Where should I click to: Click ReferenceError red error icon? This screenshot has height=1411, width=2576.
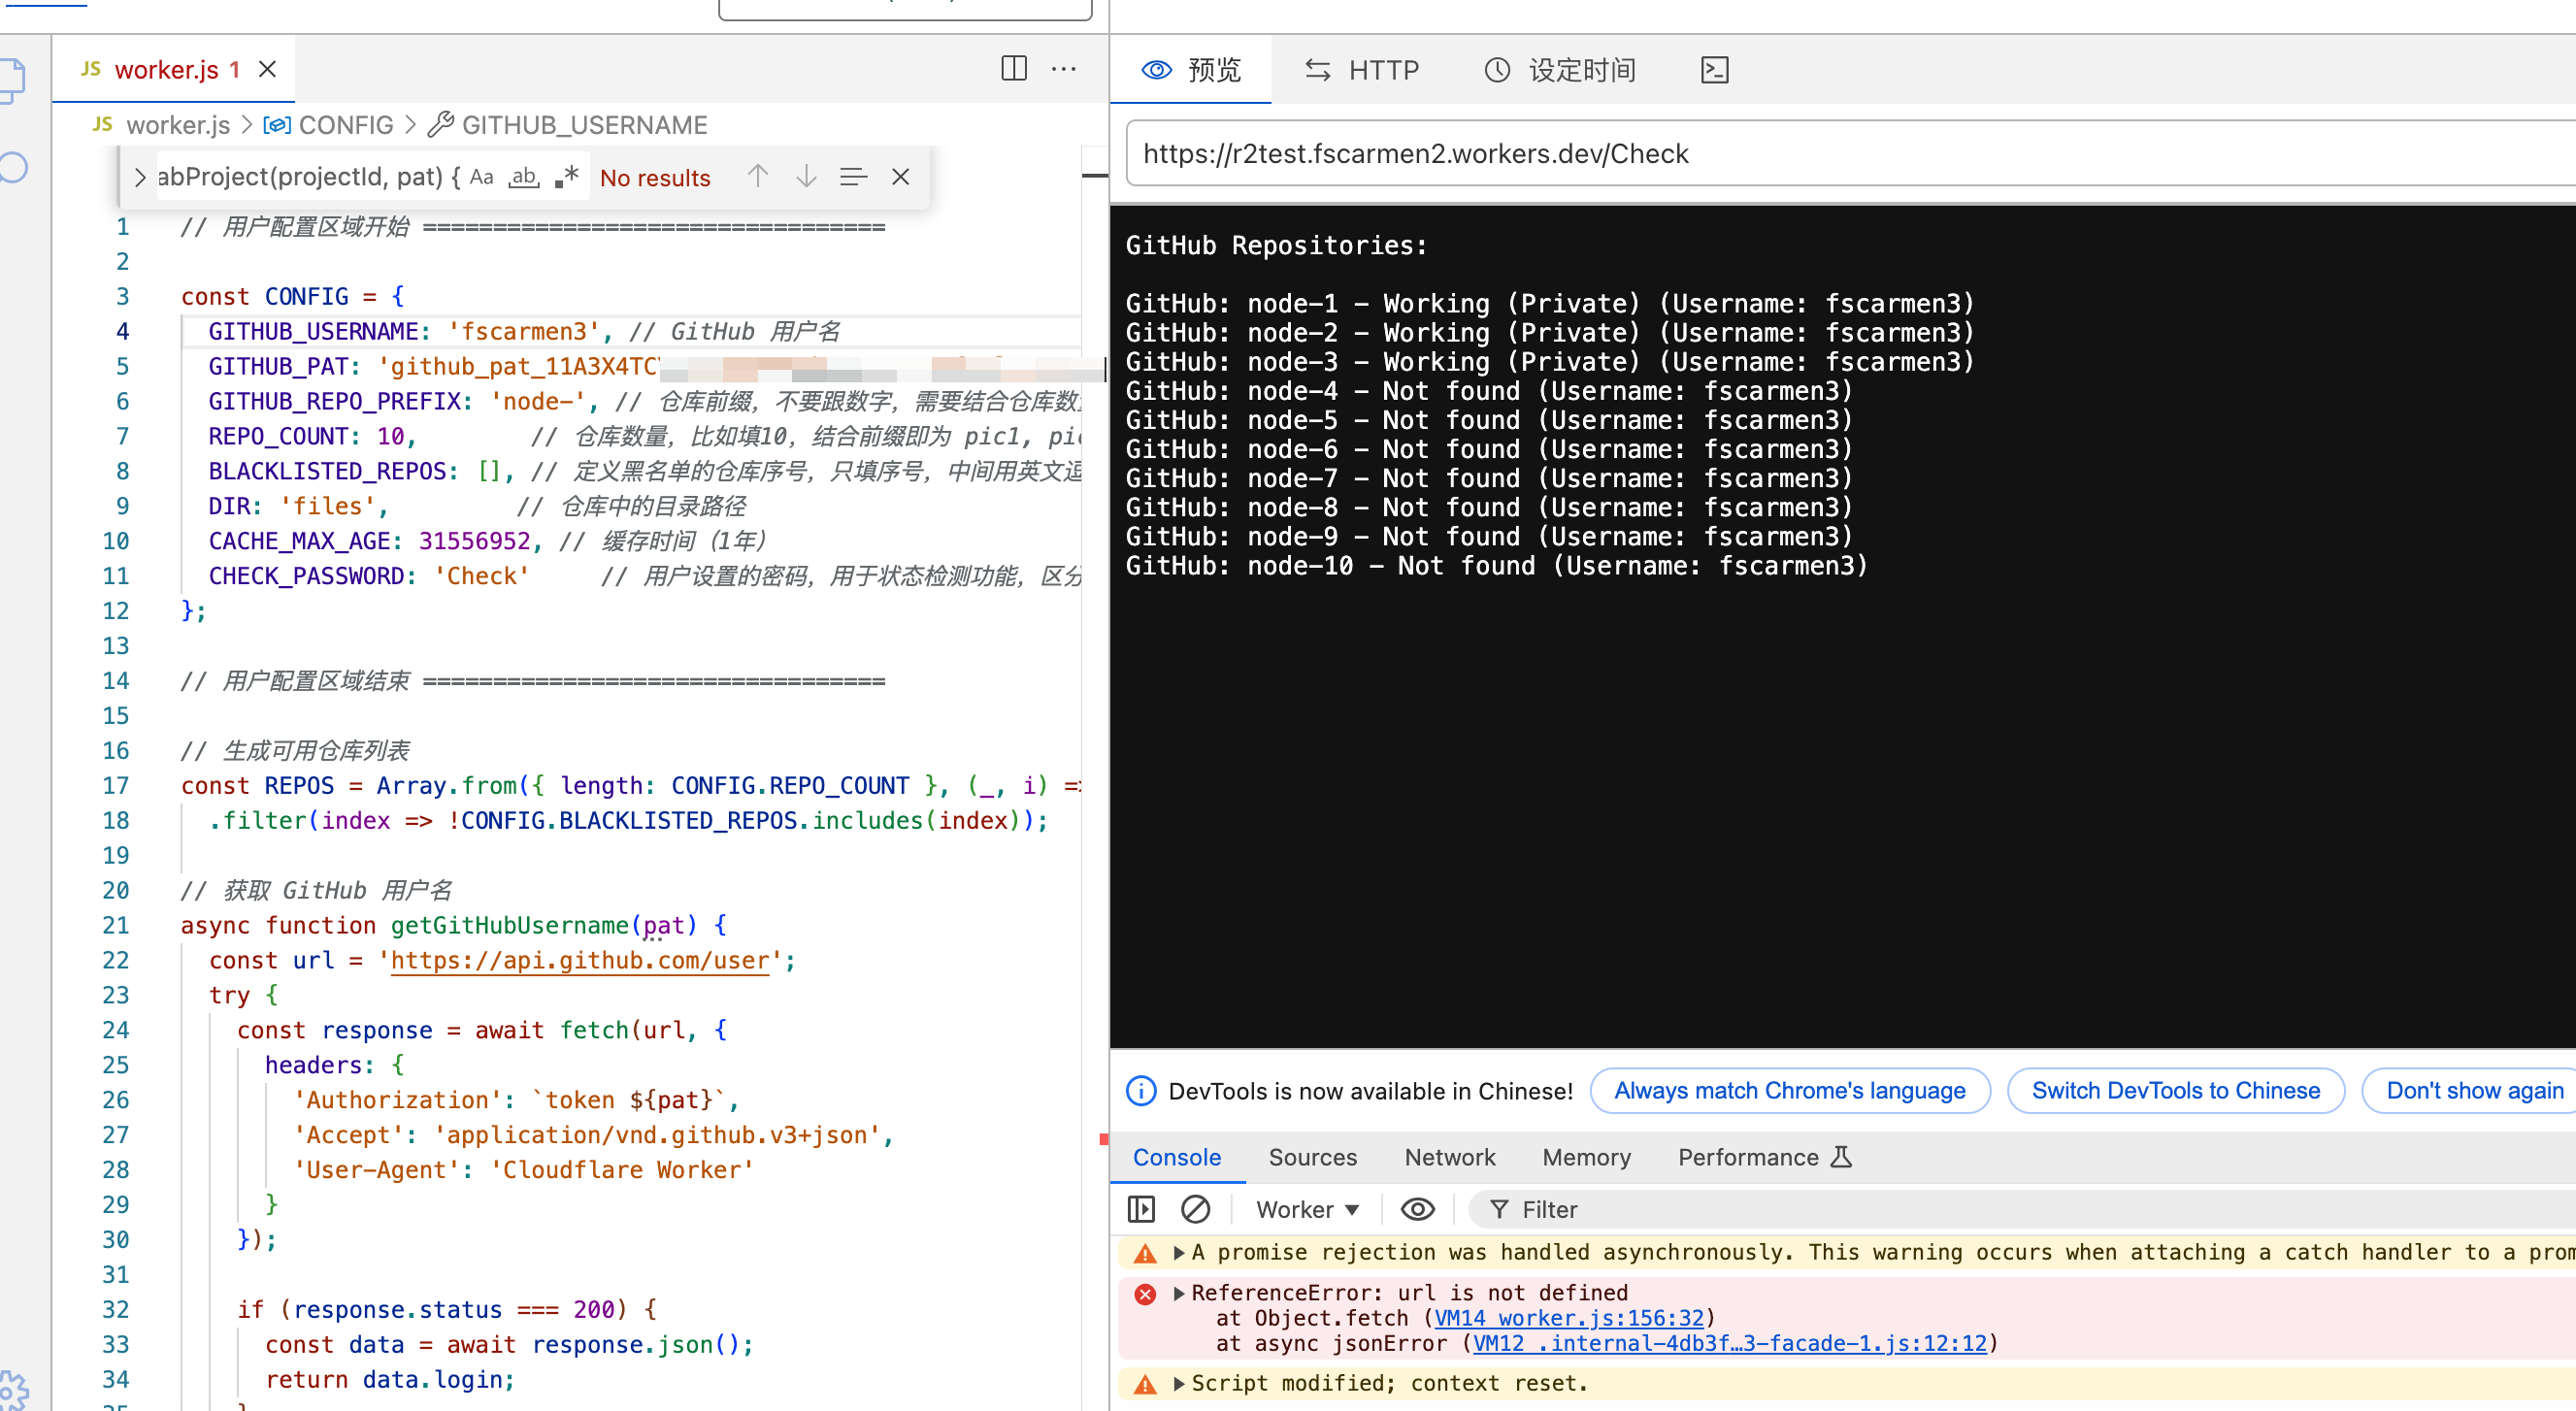tap(1144, 1294)
